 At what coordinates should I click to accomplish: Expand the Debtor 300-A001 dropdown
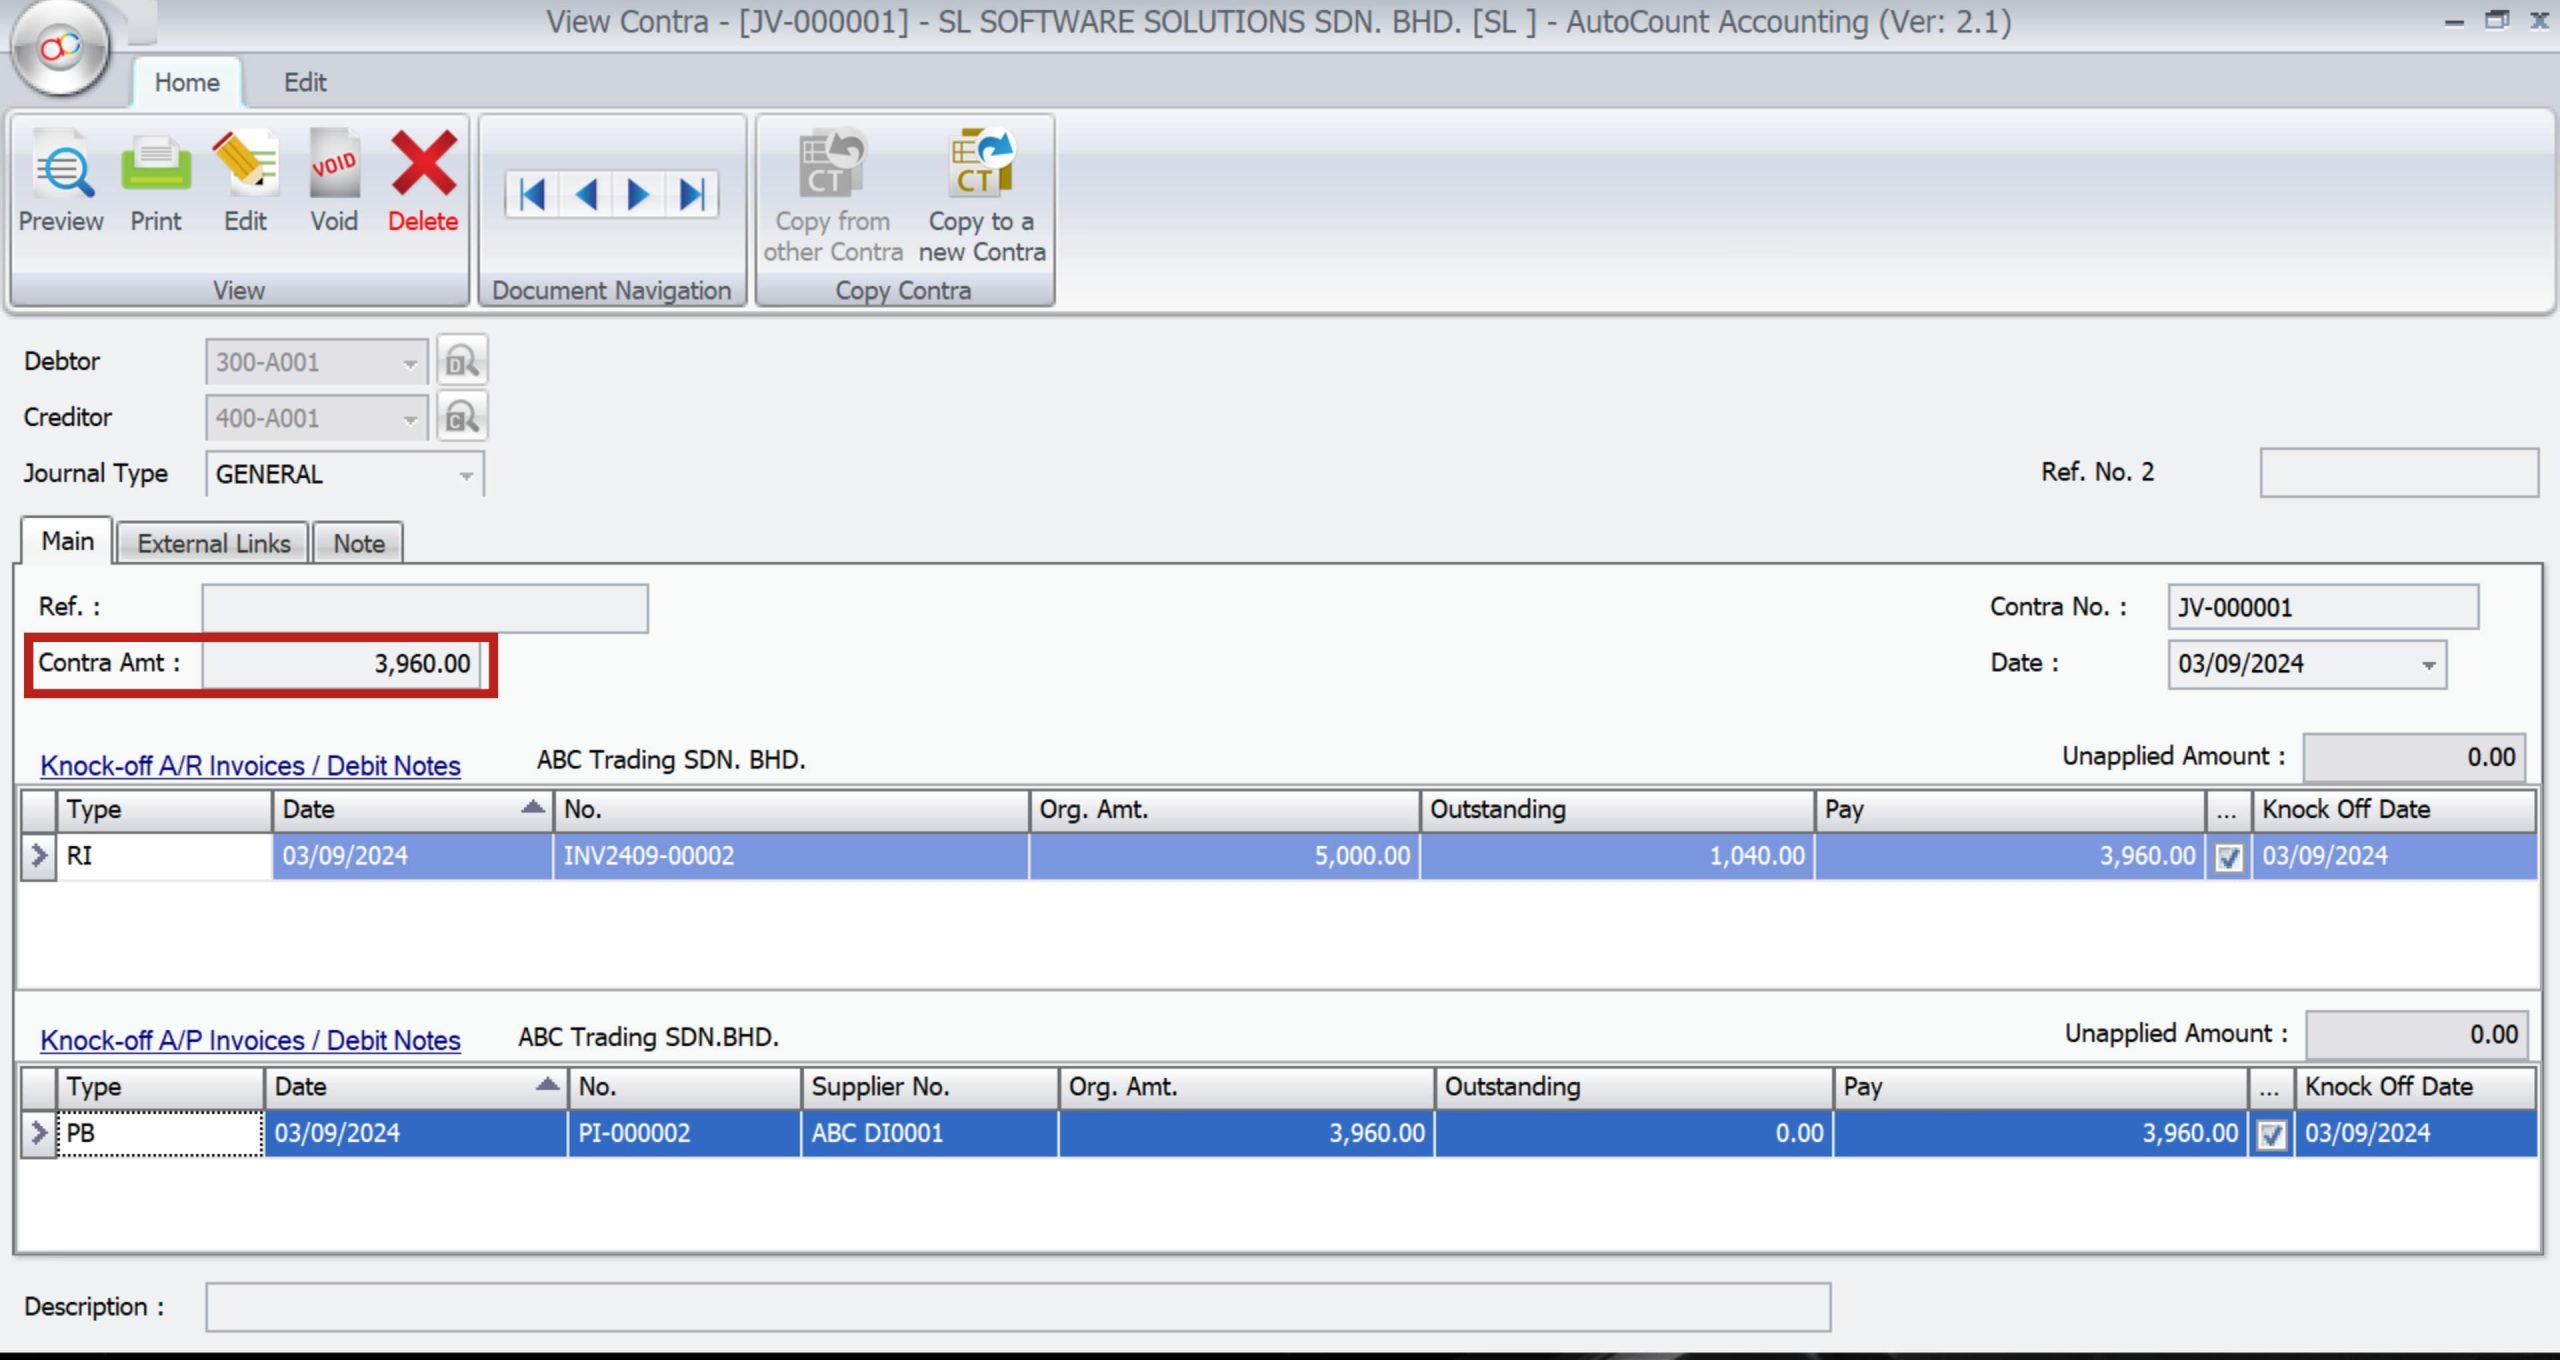coord(410,363)
